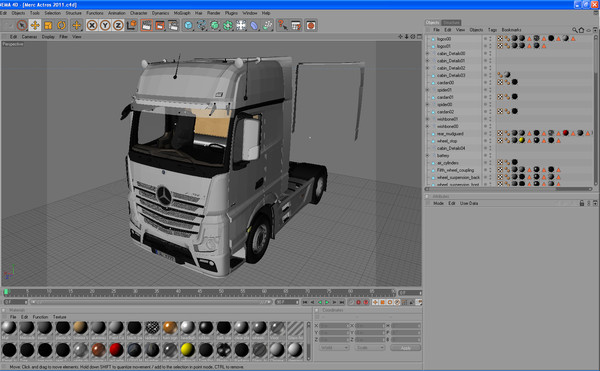Open the Array modeling objects icon
Image resolution: width=600 pixels, height=371 pixels.
click(x=228, y=26)
